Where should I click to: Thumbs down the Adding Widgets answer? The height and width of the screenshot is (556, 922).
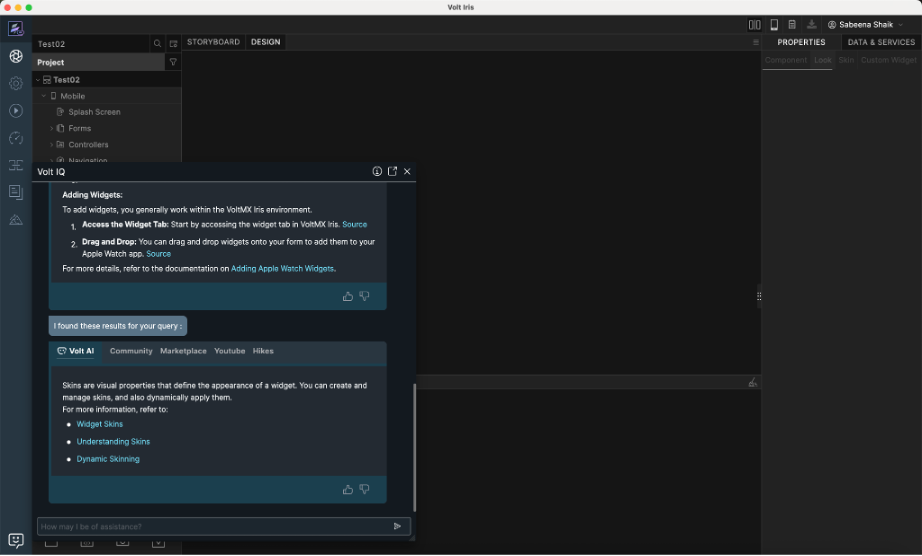365,296
